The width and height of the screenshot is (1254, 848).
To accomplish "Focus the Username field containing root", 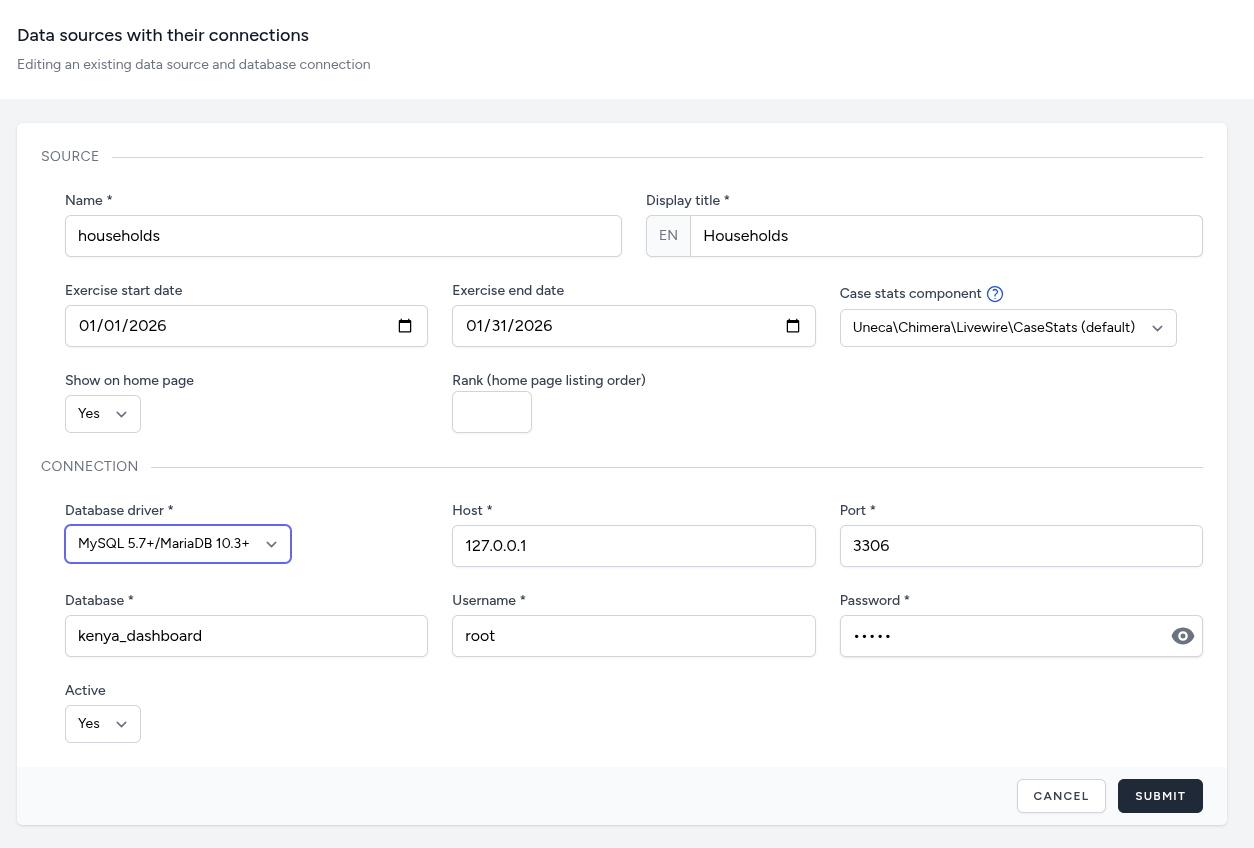I will [633, 636].
